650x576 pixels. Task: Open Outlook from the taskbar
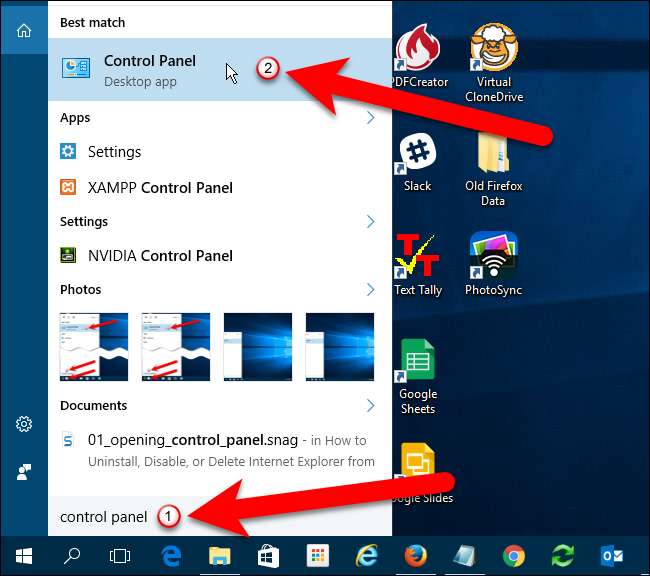[611, 555]
